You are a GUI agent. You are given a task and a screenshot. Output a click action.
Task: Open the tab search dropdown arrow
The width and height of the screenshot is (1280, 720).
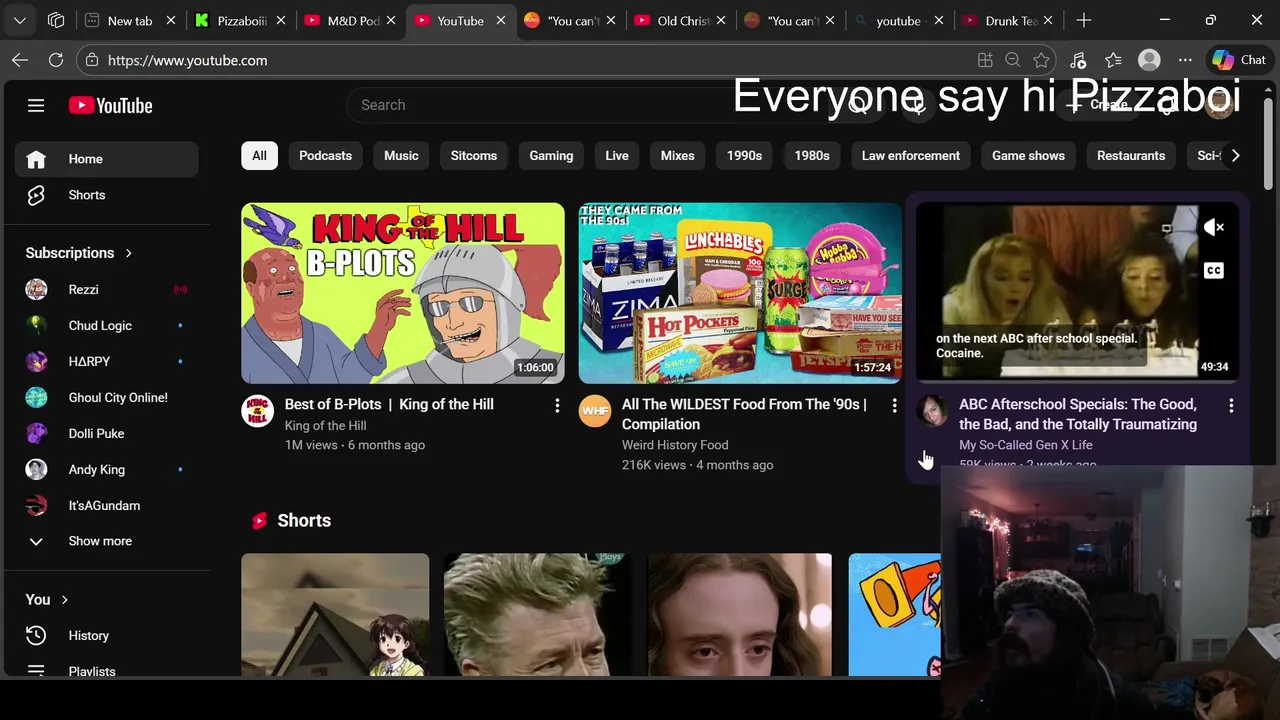click(20, 20)
